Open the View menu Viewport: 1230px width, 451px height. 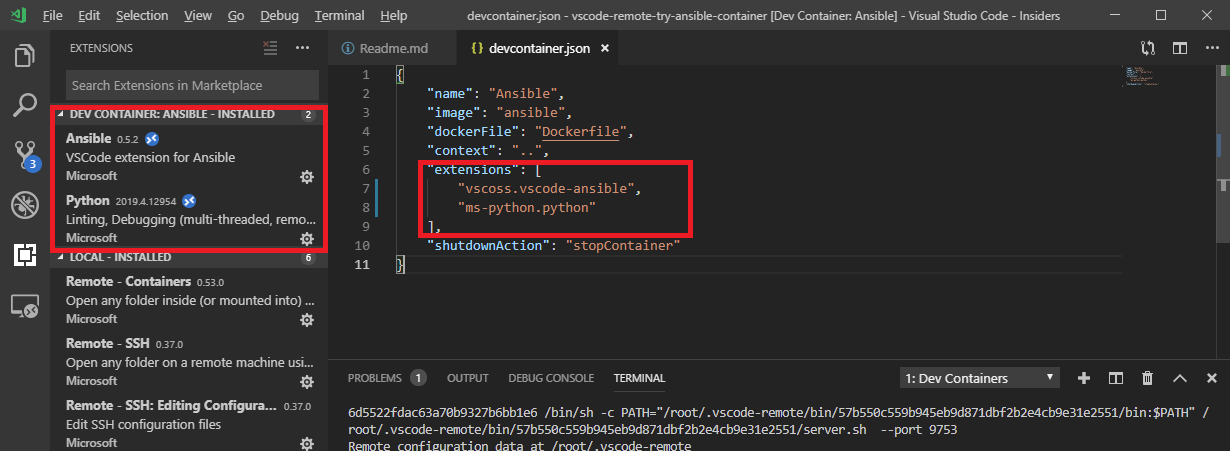(x=198, y=16)
